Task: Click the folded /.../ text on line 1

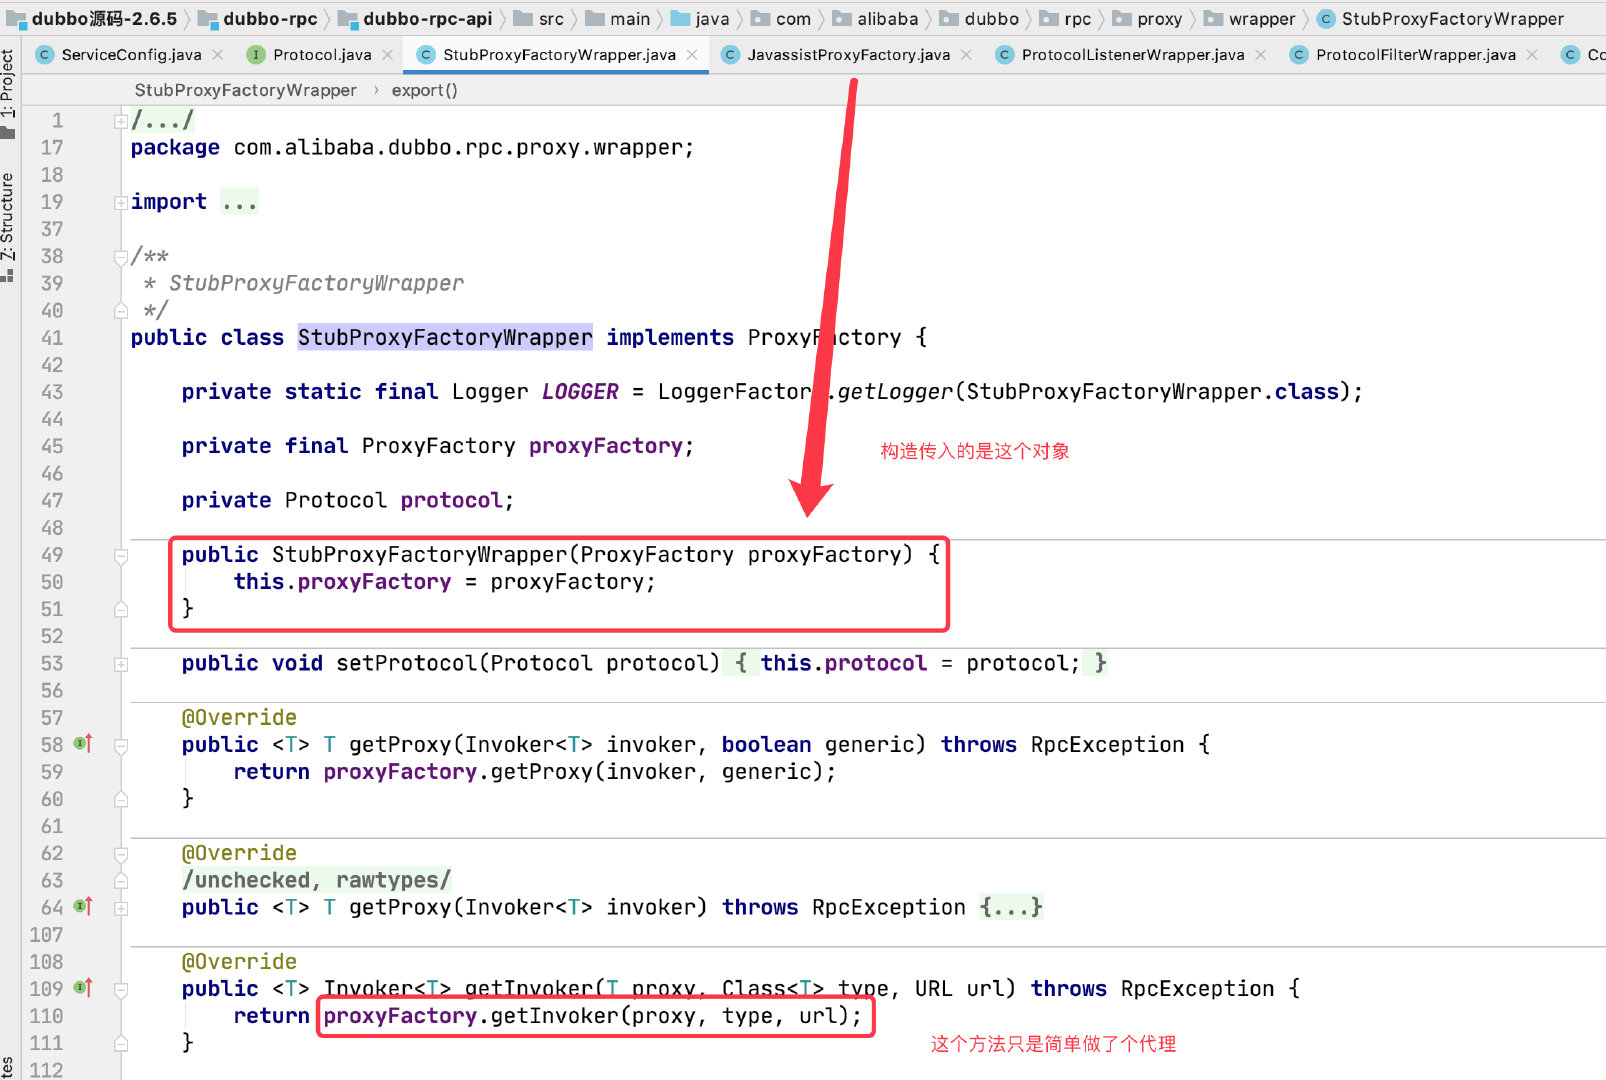Action: (x=162, y=121)
